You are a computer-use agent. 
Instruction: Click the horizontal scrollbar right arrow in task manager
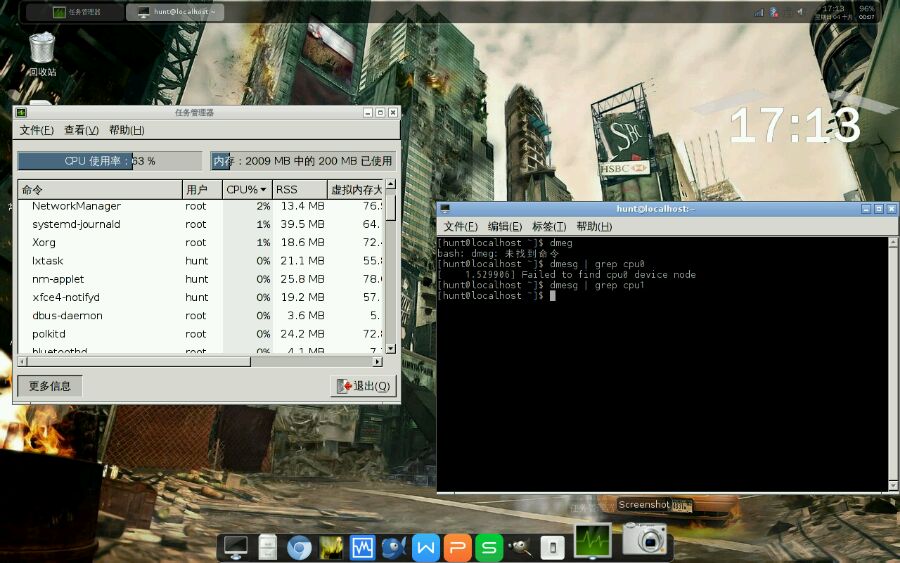pyautogui.click(x=378, y=362)
